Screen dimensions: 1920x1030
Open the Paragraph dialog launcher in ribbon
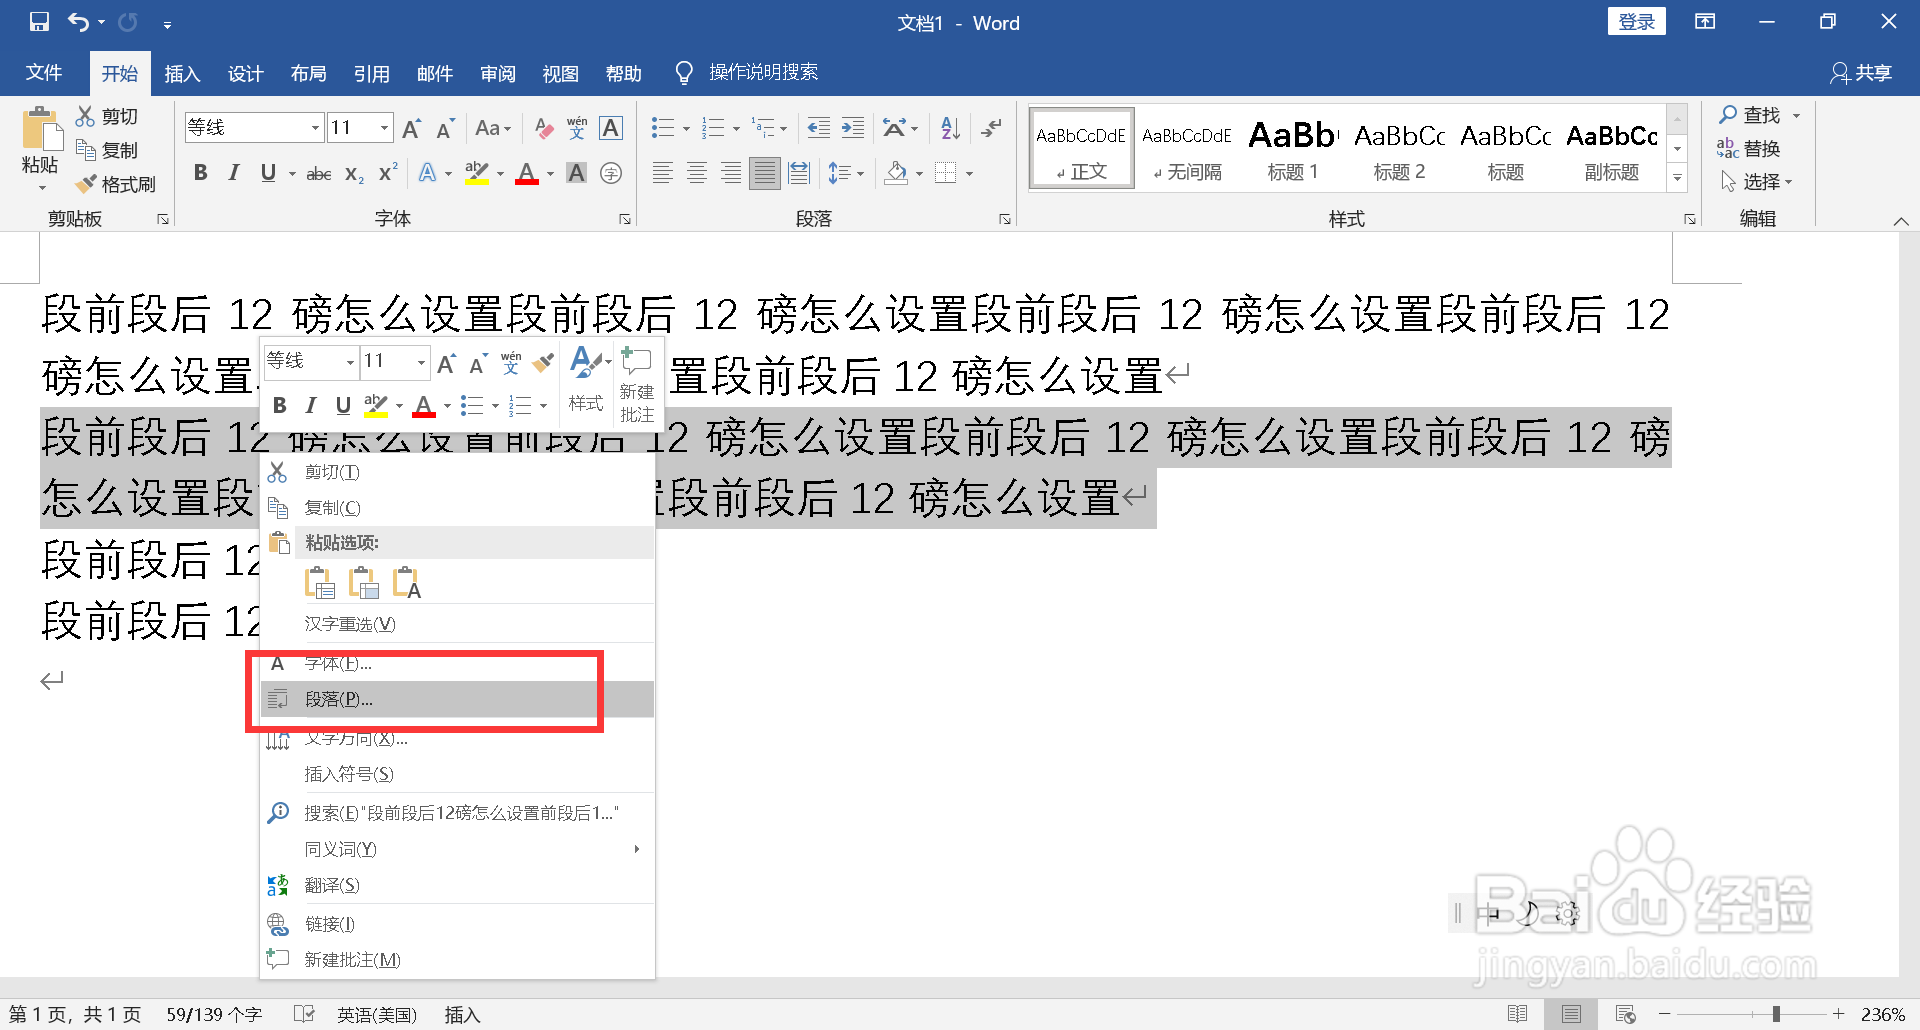(1005, 219)
